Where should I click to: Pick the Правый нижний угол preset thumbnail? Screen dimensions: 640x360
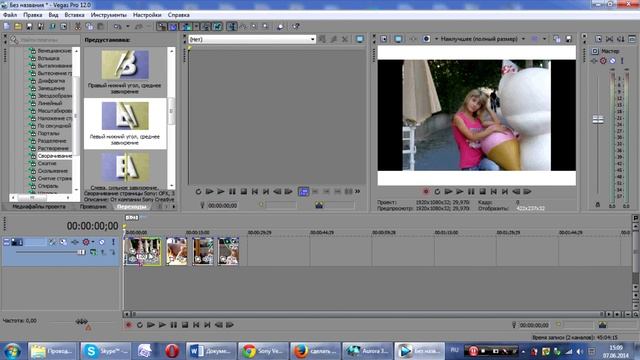[x=125, y=65]
